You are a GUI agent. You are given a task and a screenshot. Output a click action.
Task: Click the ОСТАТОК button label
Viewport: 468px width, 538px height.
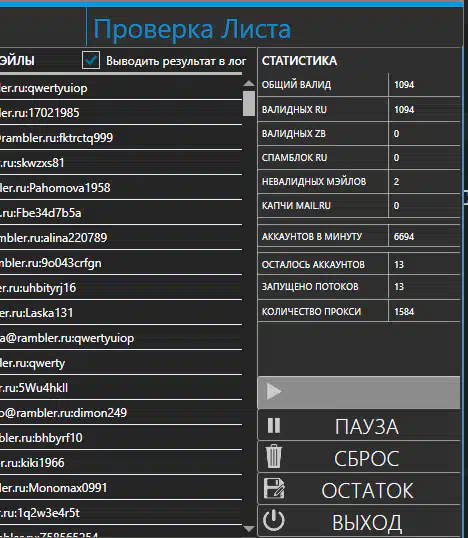click(x=367, y=490)
